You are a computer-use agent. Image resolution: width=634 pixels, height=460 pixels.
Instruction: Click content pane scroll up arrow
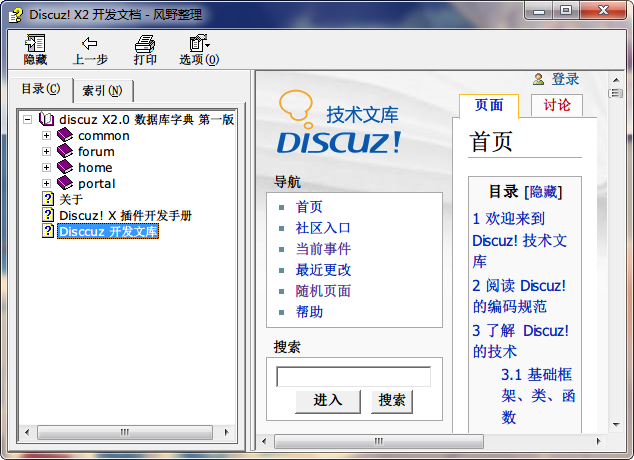[x=616, y=80]
